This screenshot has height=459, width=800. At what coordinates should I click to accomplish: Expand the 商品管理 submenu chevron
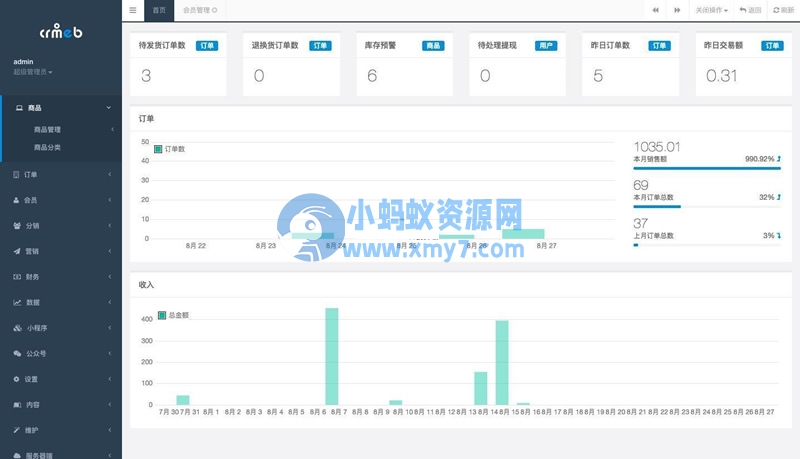click(112, 130)
